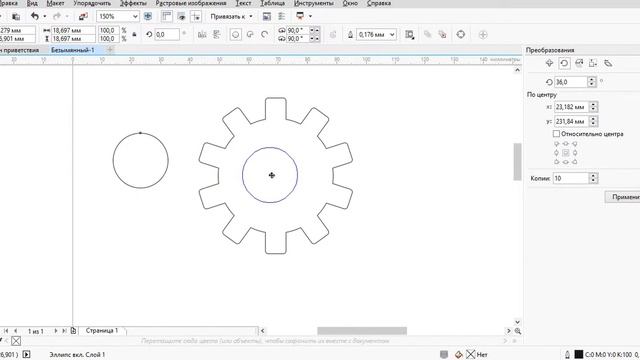Select the Position transform icon in docker
The image size is (640, 360).
pyautogui.click(x=549, y=63)
